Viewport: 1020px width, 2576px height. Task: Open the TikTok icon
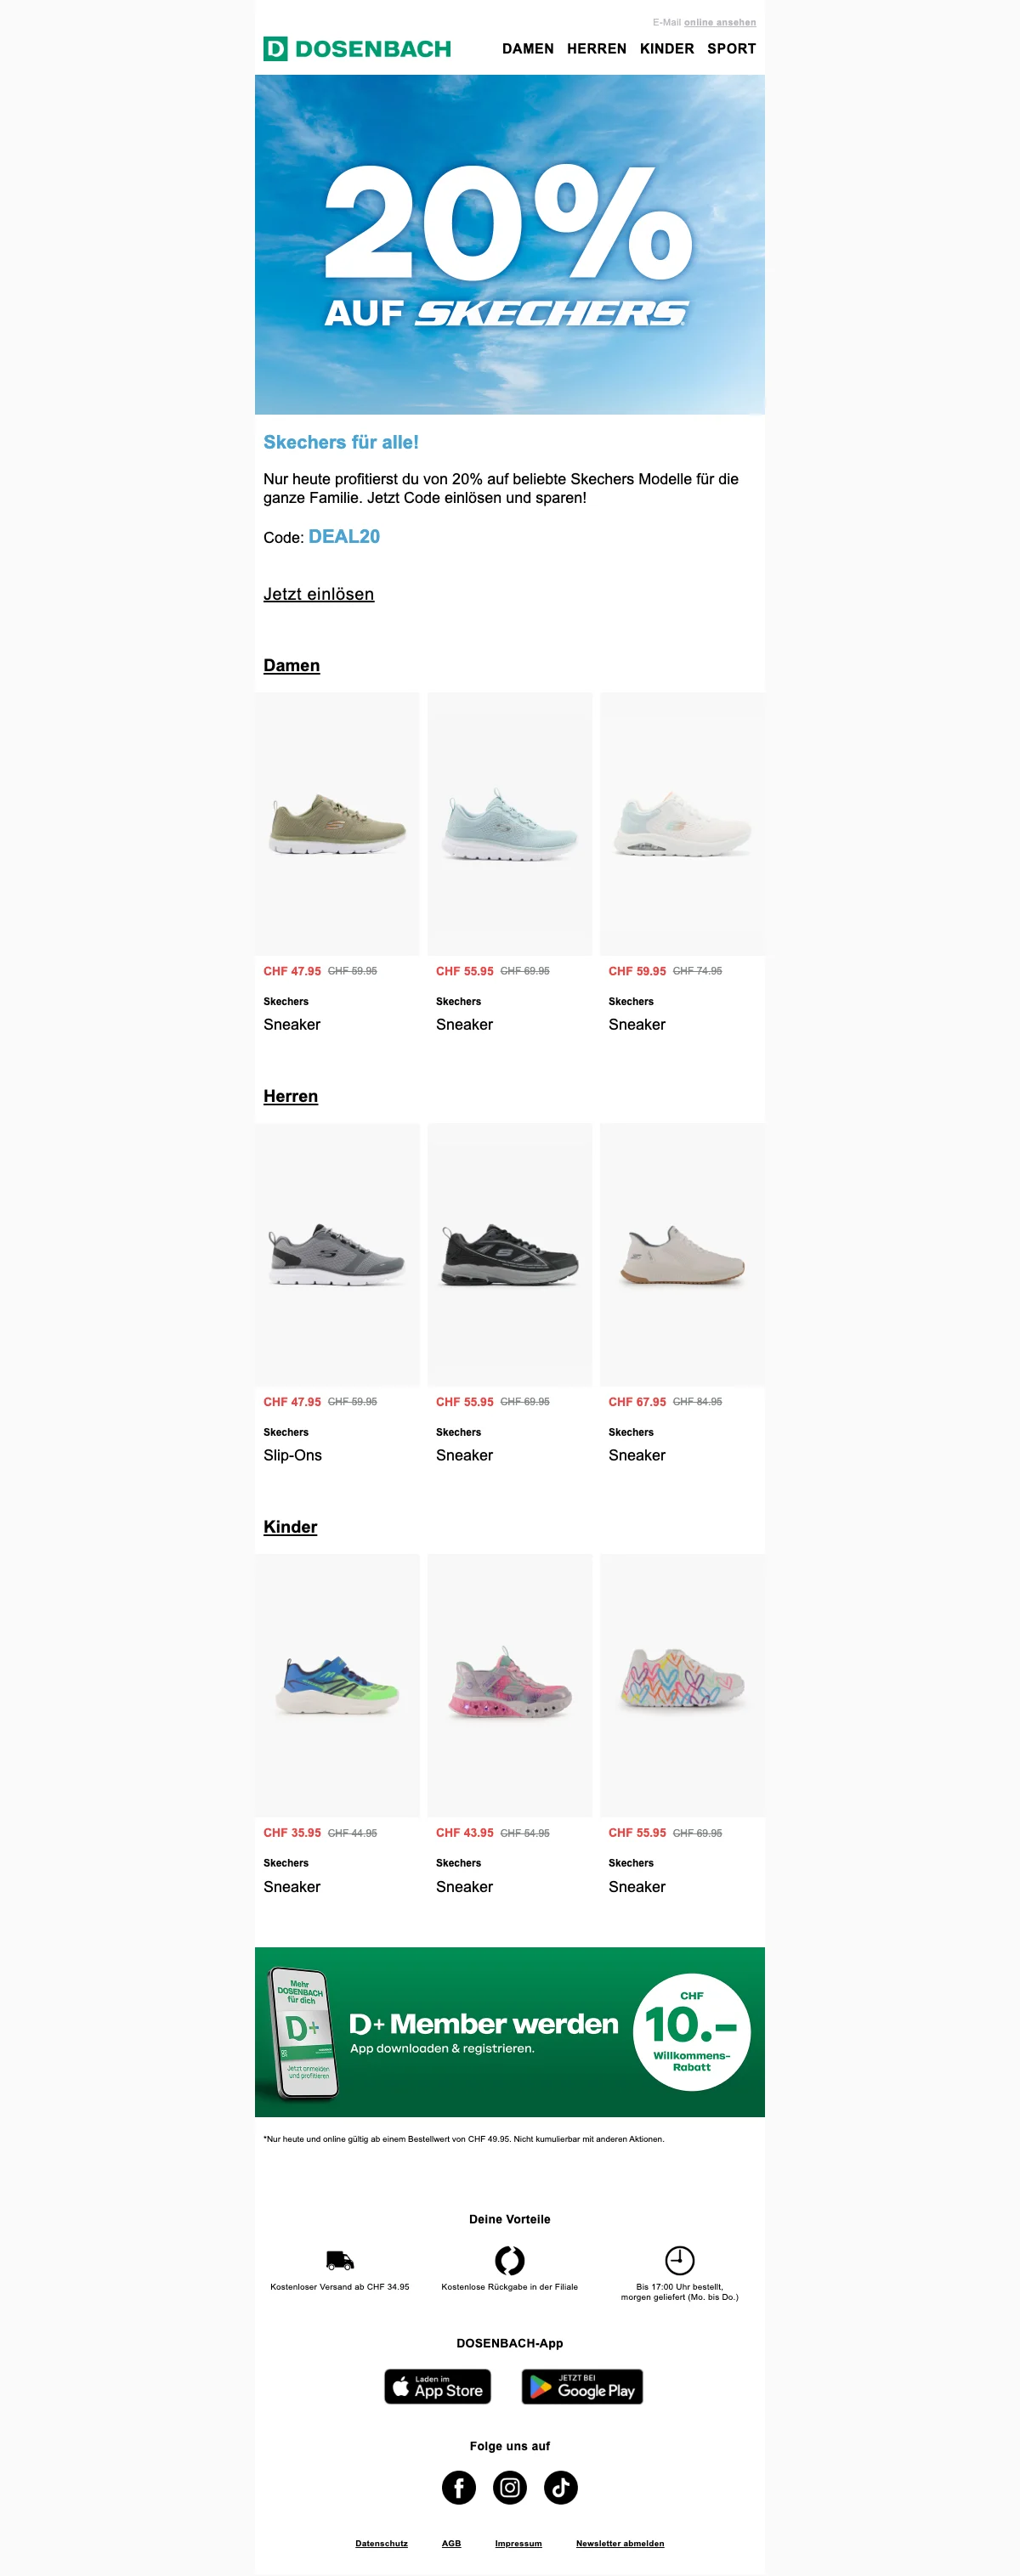[x=561, y=2487]
